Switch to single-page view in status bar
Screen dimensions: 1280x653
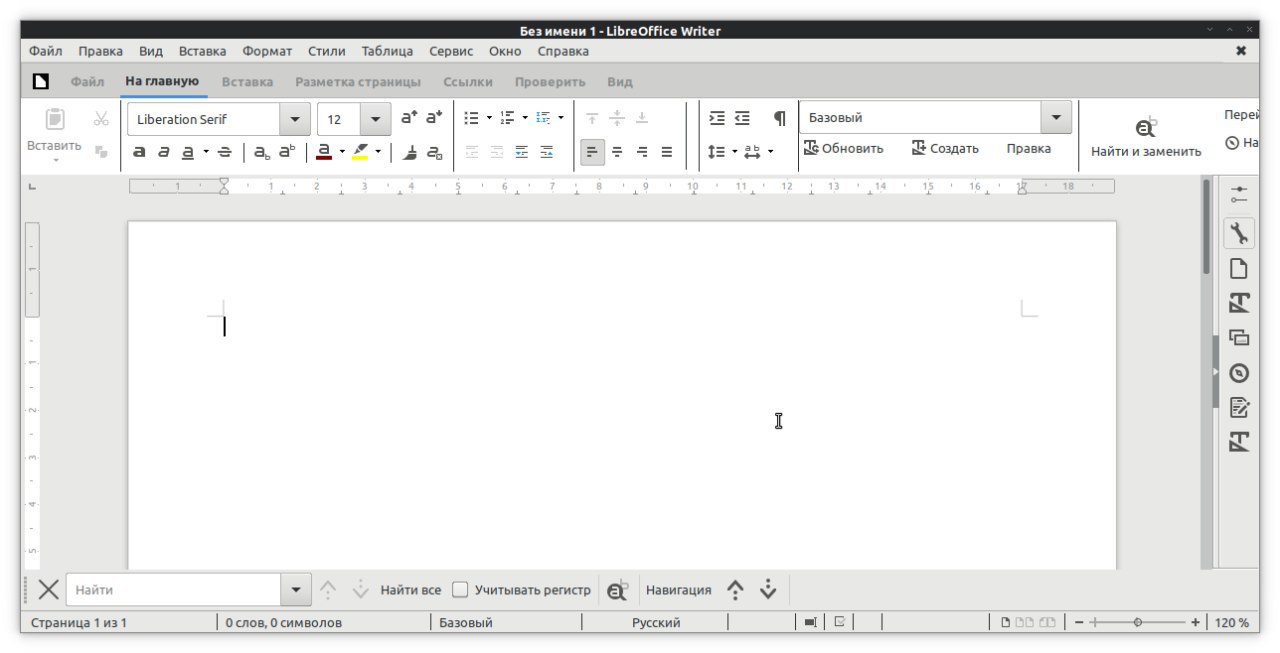1006,622
